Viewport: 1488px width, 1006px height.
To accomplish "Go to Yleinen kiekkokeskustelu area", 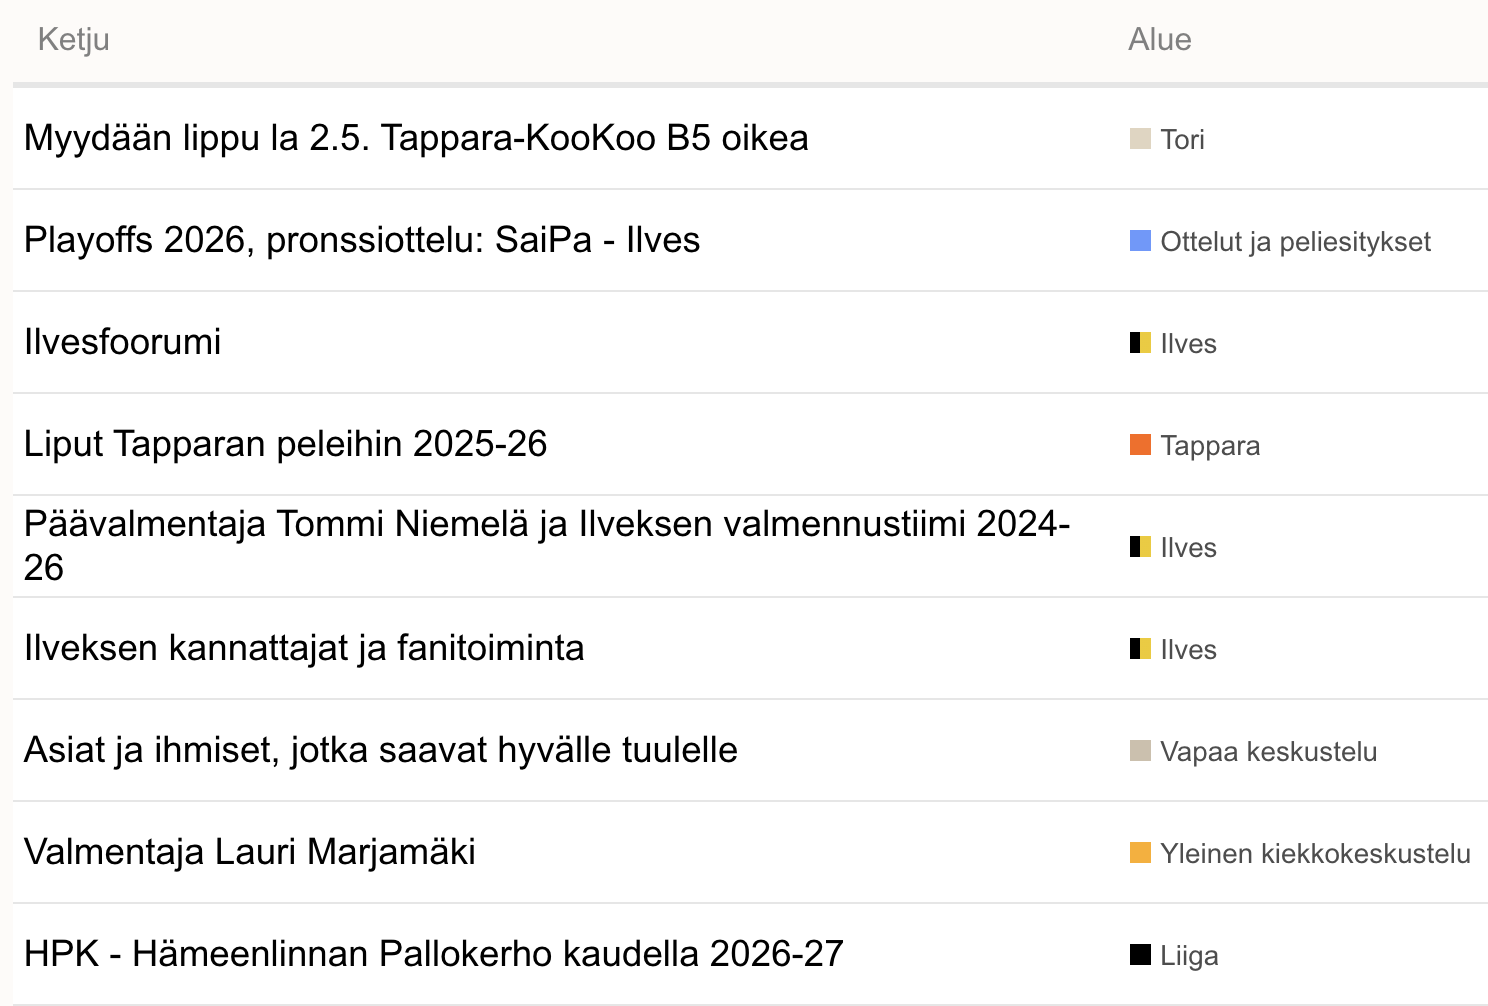I will tap(1315, 853).
